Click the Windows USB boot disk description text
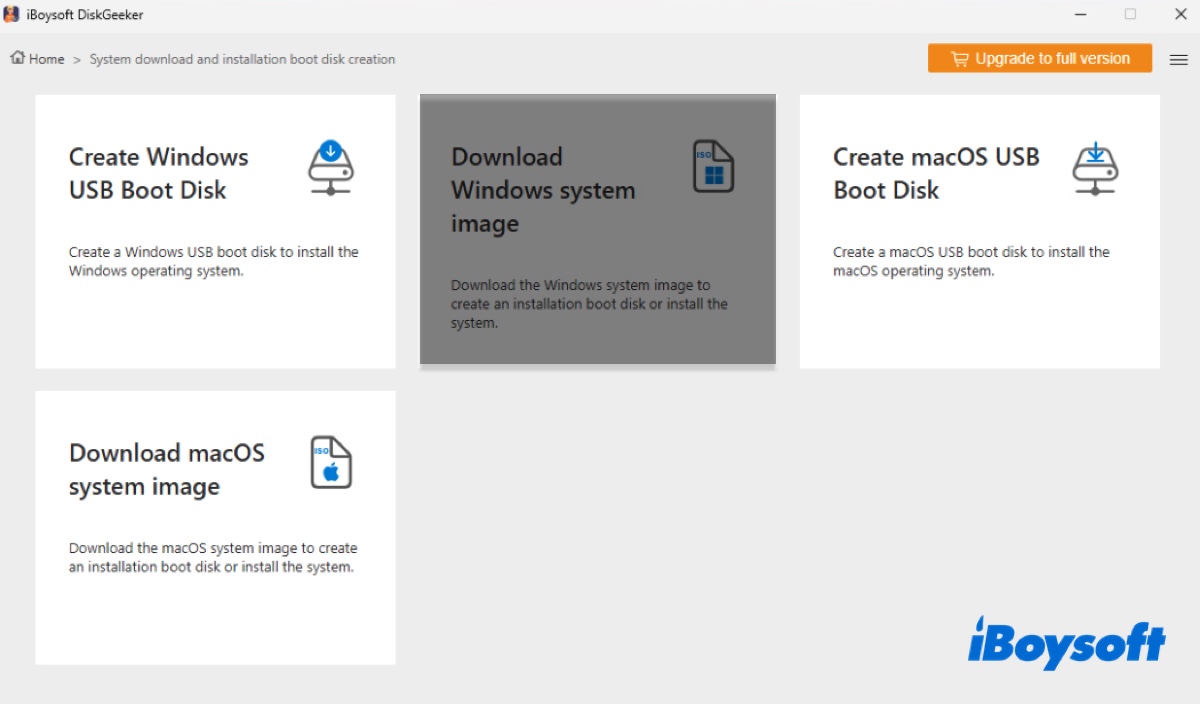1200x704 pixels. coord(213,261)
